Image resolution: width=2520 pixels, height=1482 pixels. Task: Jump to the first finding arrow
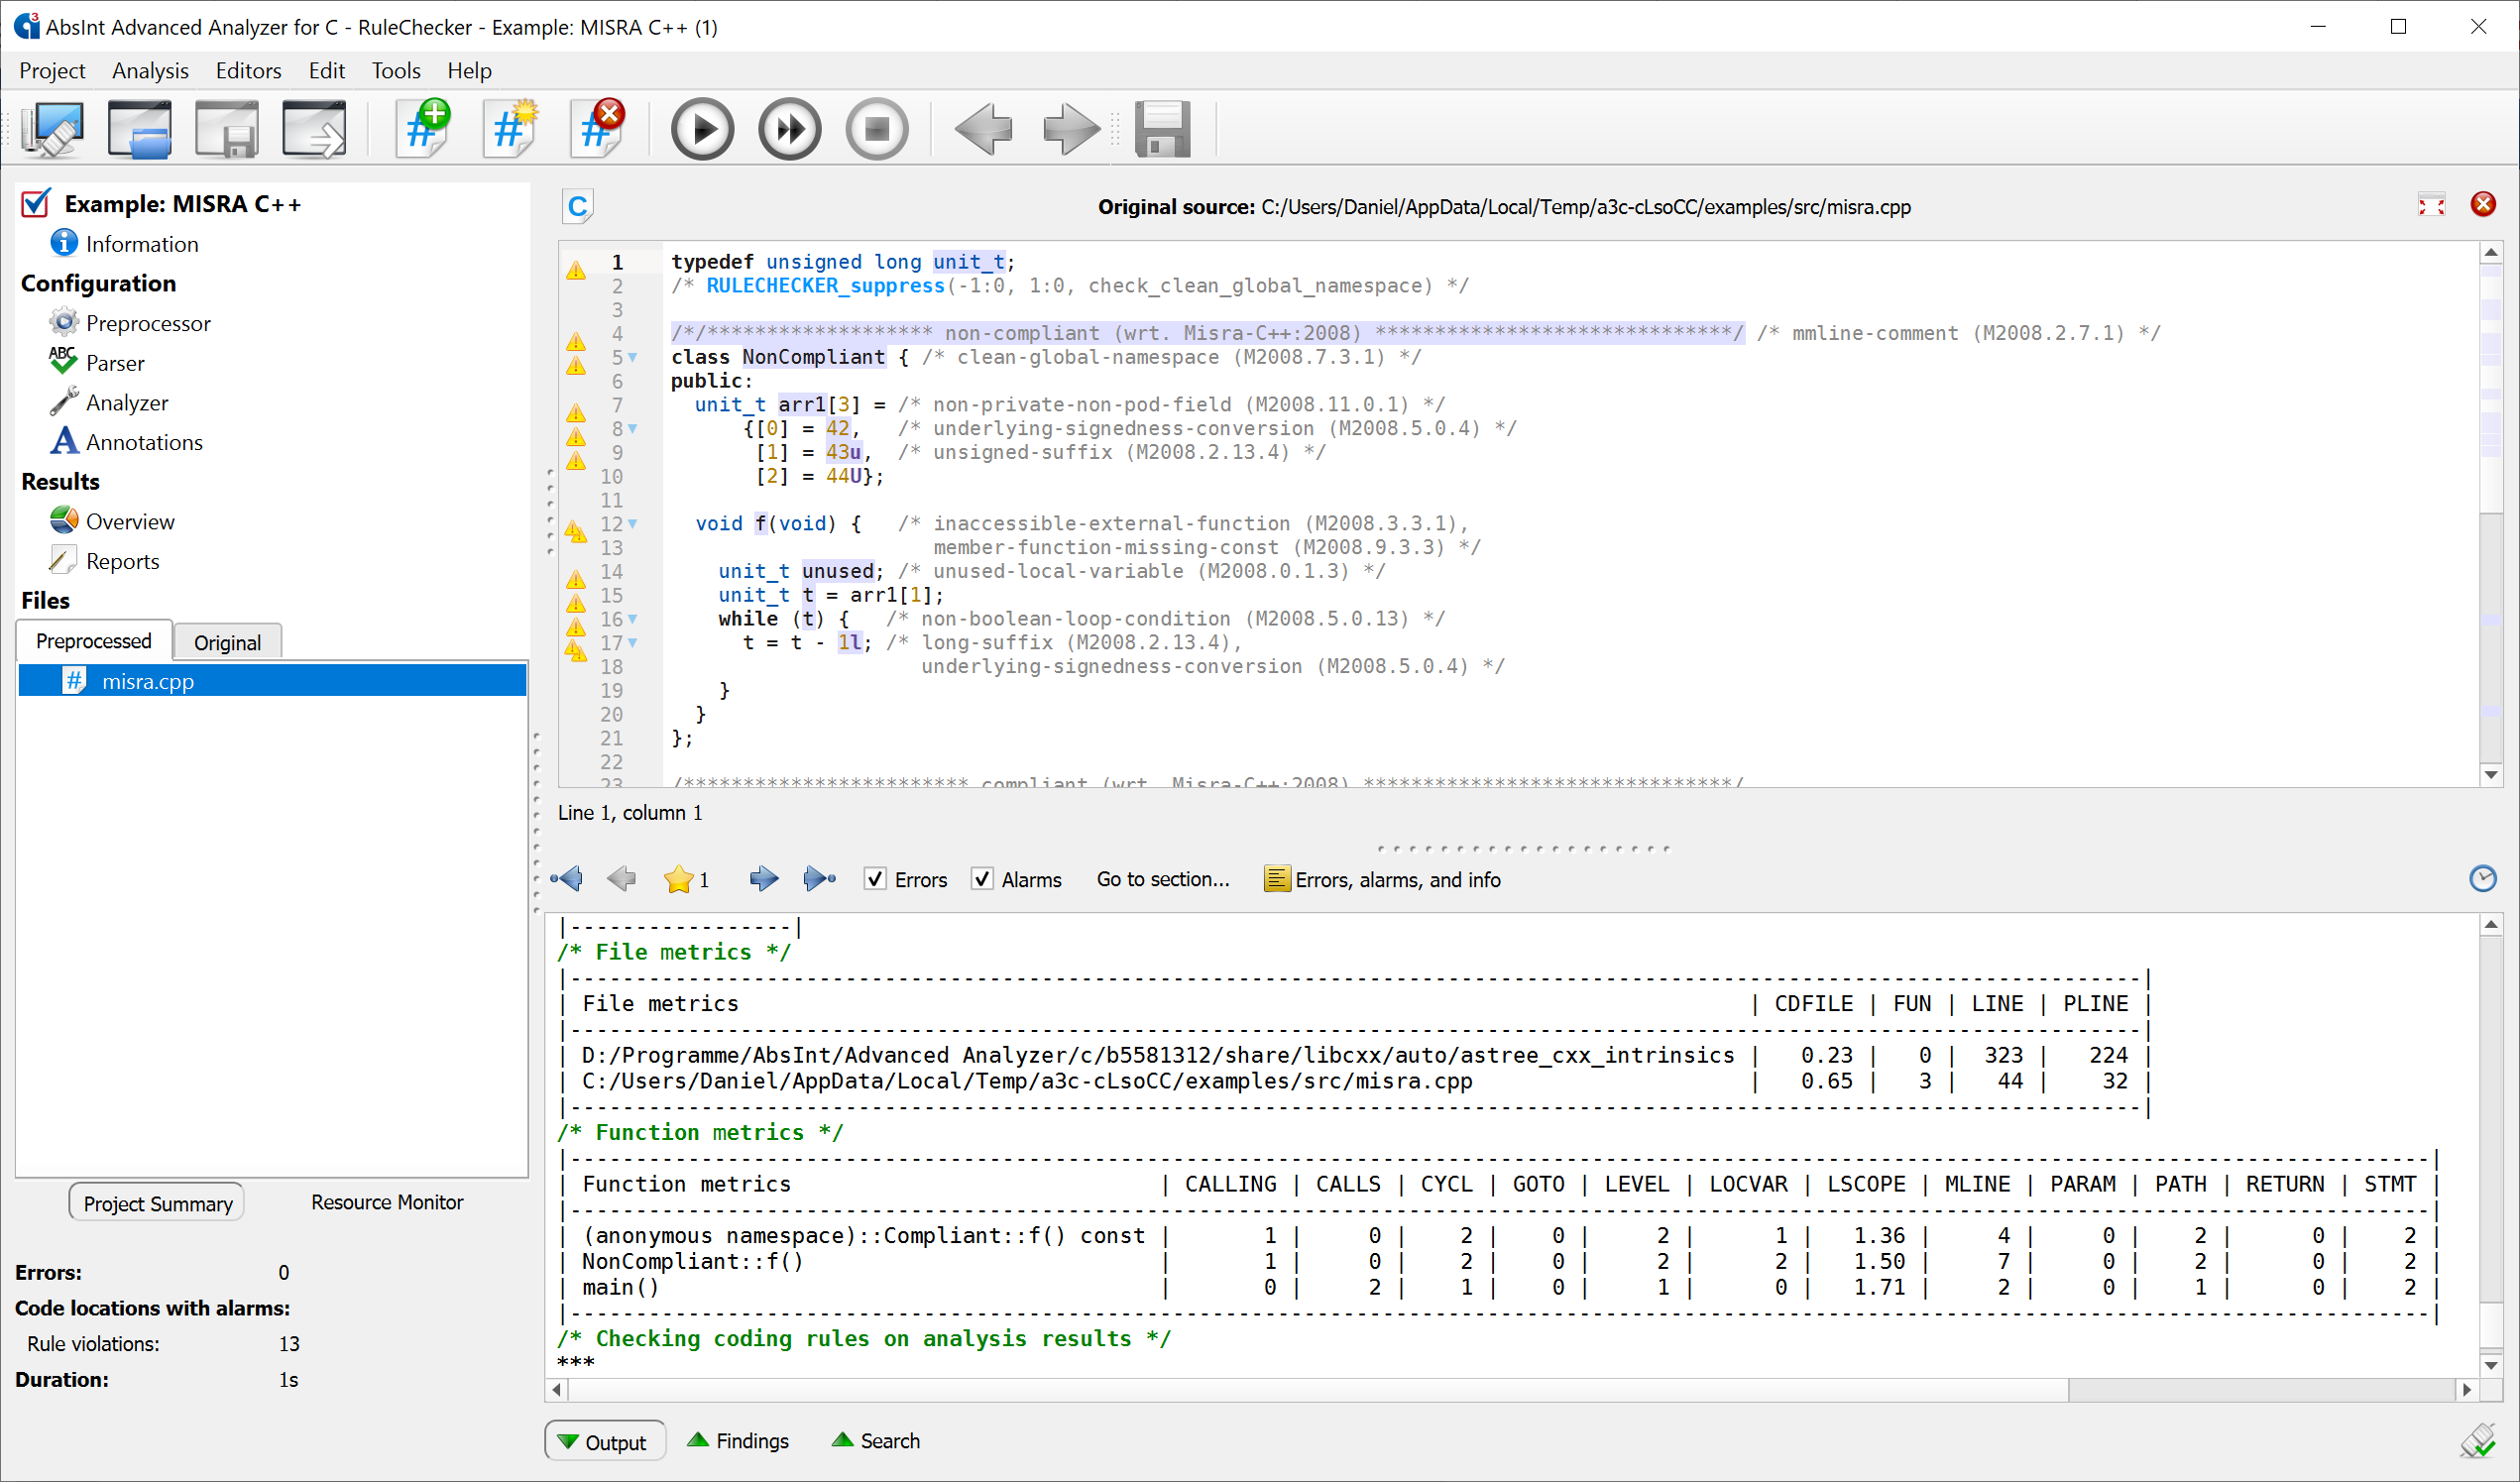[567, 879]
